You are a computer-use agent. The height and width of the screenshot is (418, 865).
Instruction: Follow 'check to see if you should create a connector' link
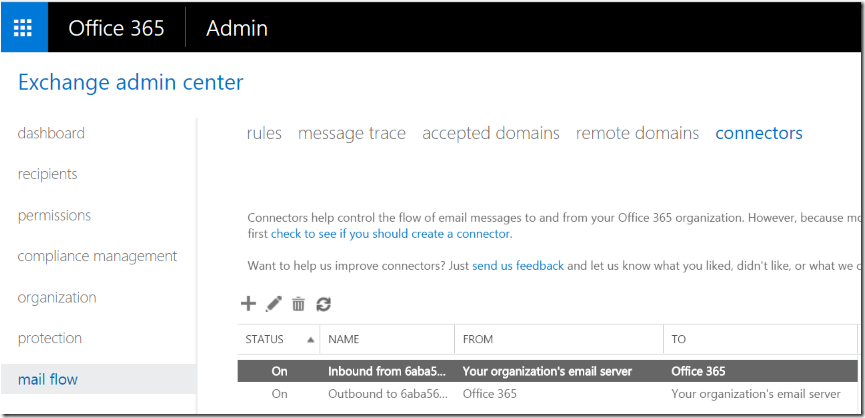[x=391, y=234]
